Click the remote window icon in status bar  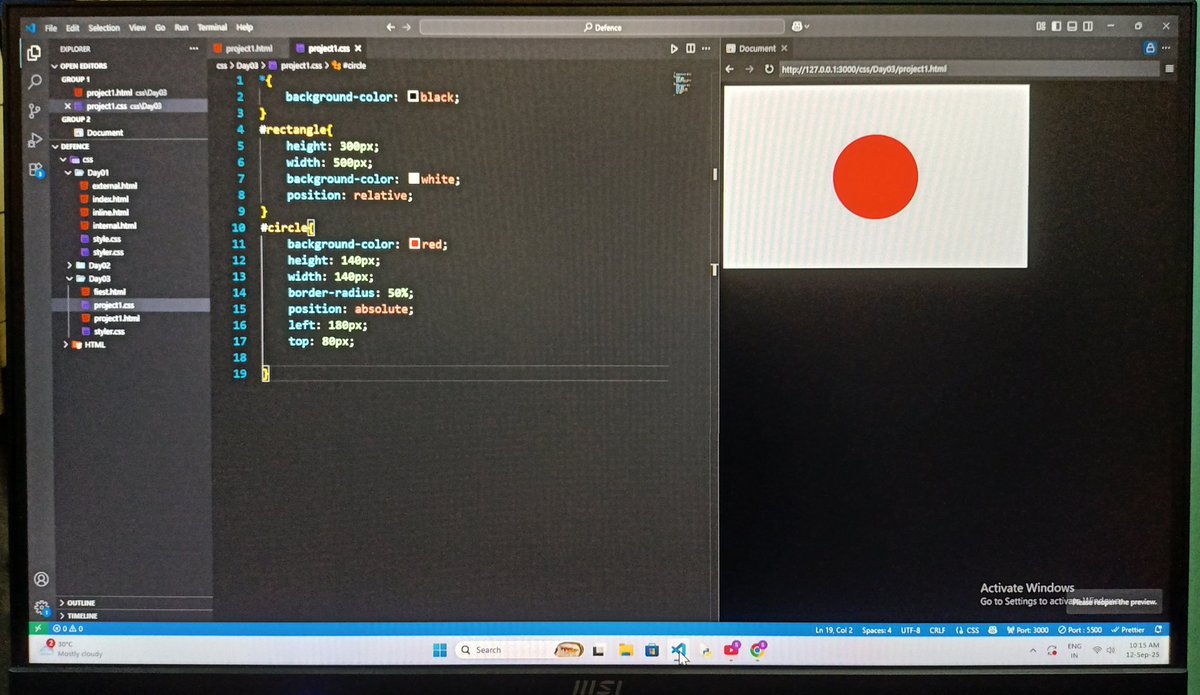pos(38,629)
